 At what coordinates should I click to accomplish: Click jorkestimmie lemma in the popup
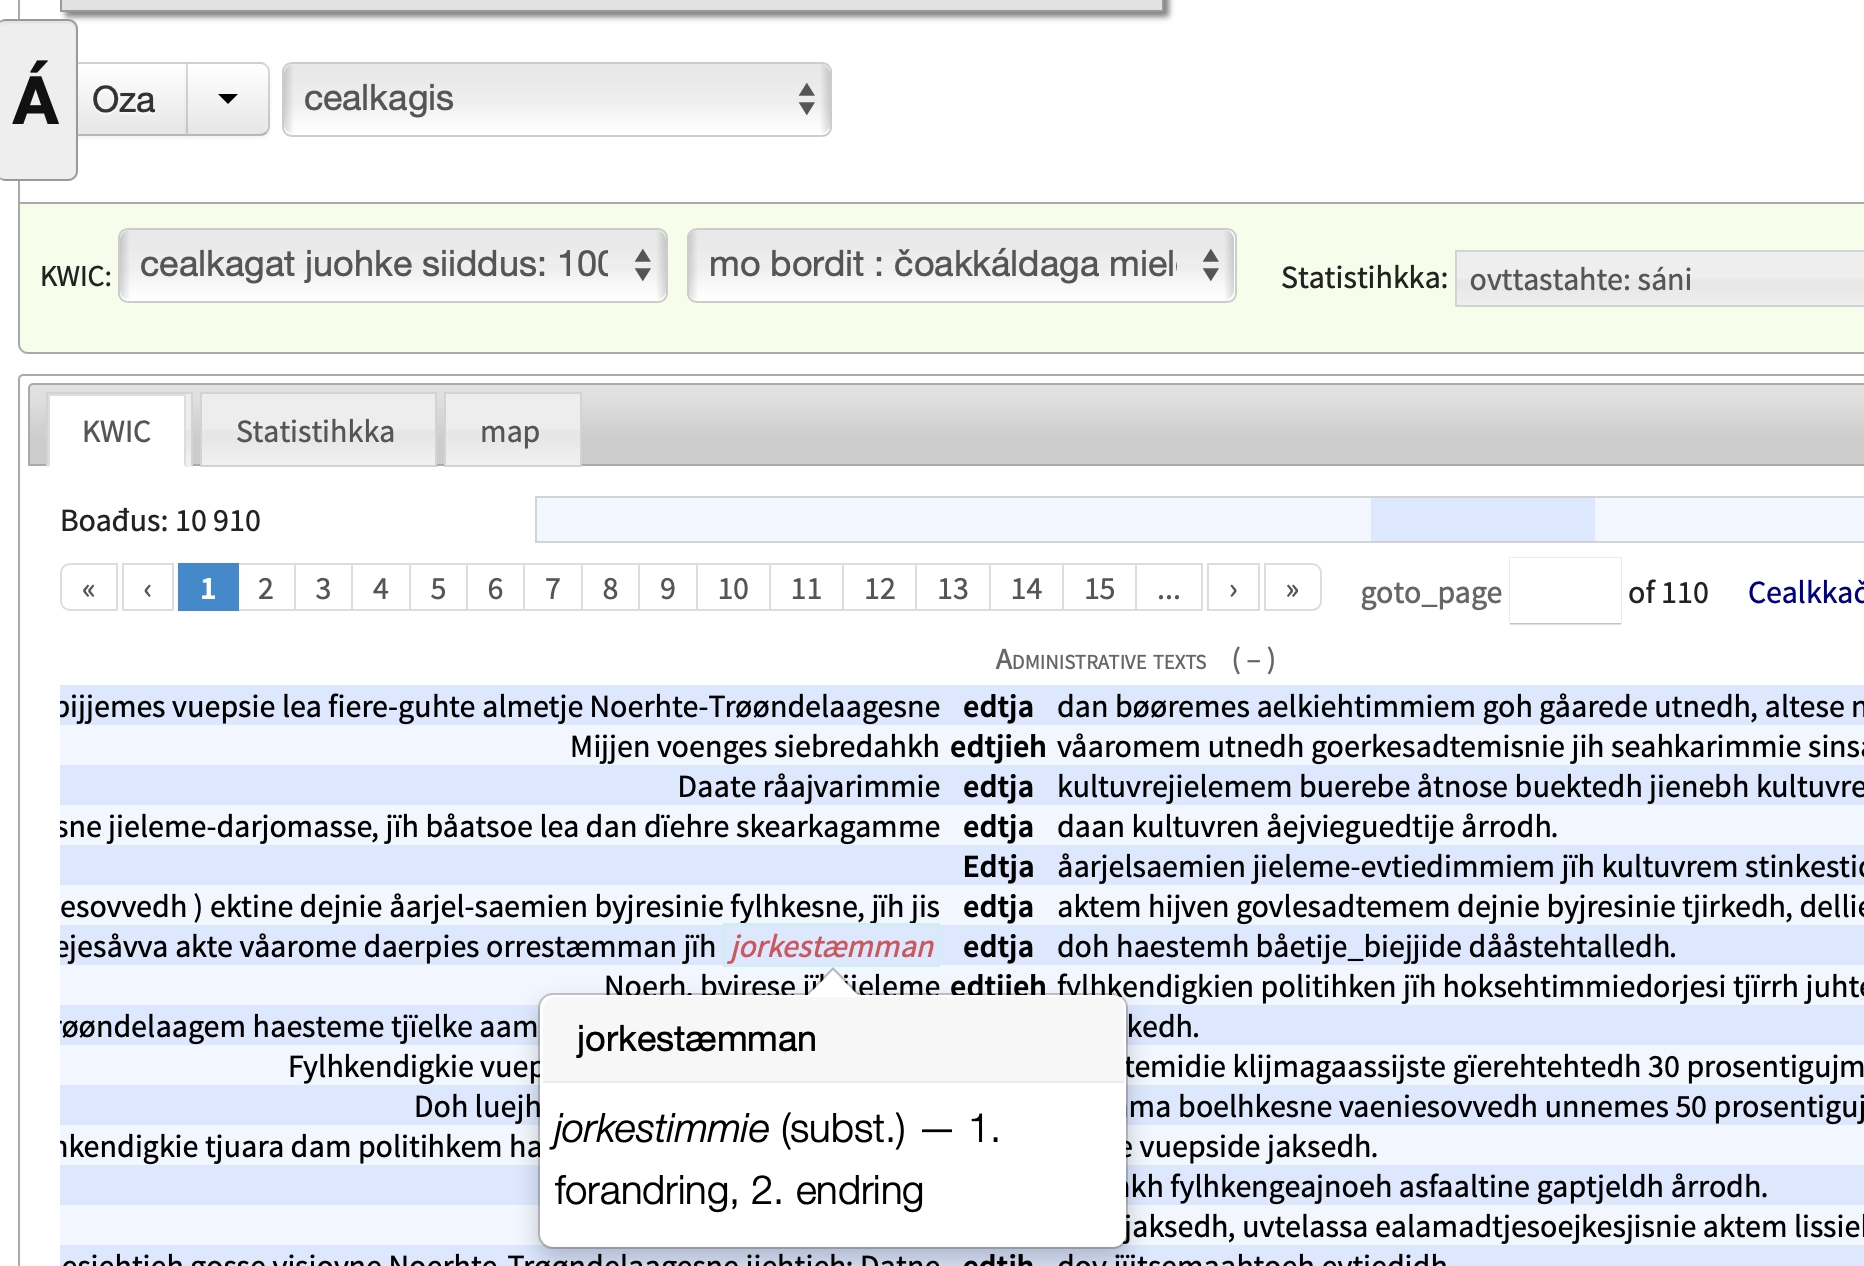click(662, 1129)
